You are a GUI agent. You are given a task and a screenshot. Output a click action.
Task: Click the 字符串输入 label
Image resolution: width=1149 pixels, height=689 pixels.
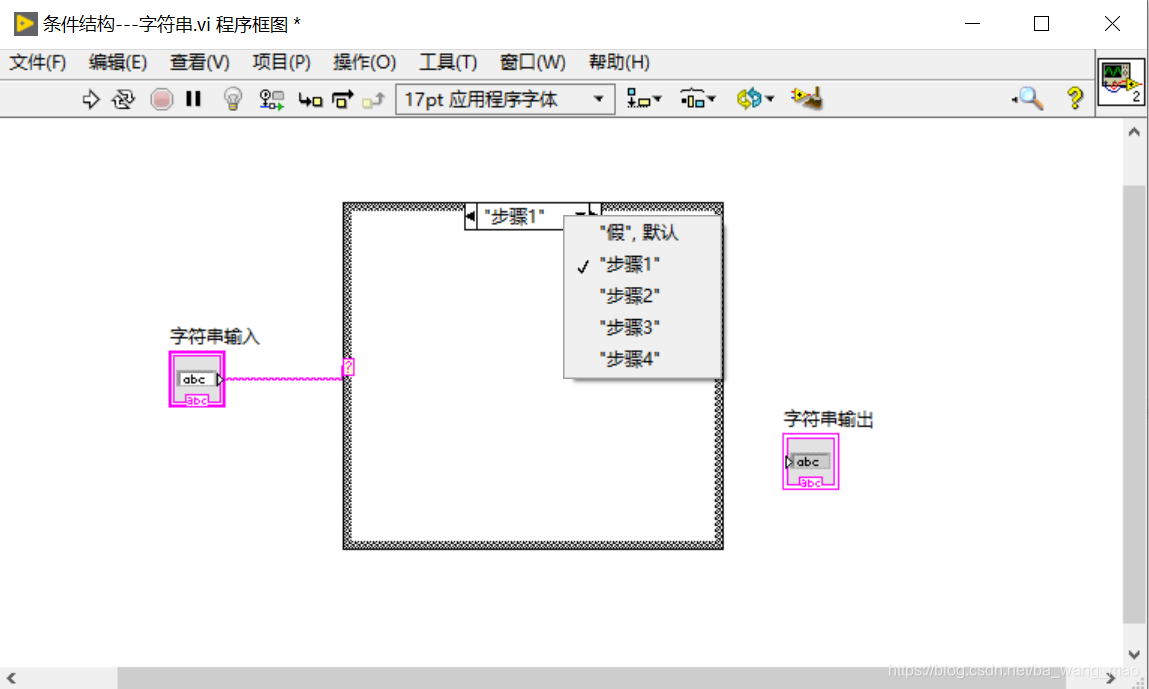(x=215, y=336)
